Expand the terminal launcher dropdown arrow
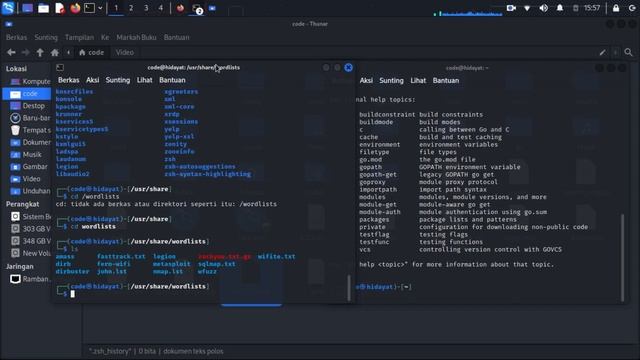Viewport: 640px width, 360px height. pos(100,8)
